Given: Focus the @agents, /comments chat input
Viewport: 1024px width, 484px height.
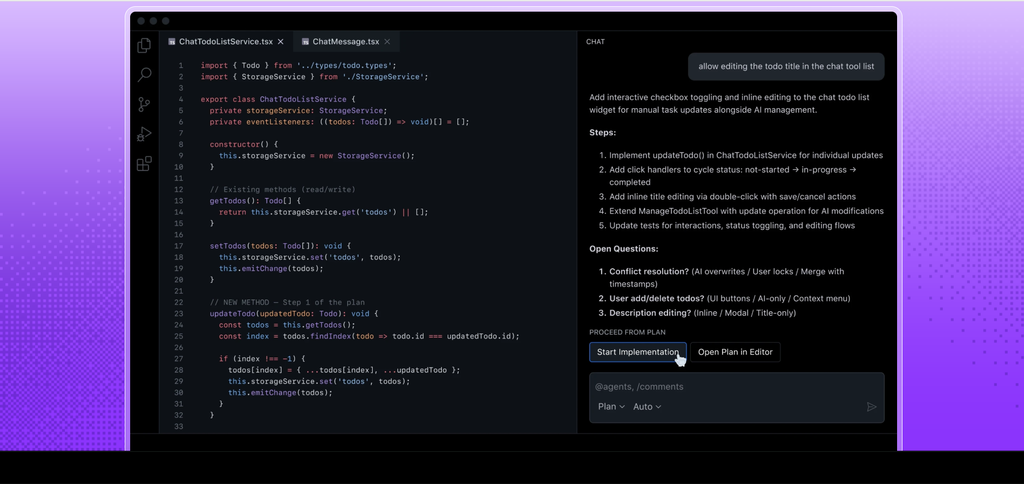Looking at the screenshot, I should click(737, 387).
